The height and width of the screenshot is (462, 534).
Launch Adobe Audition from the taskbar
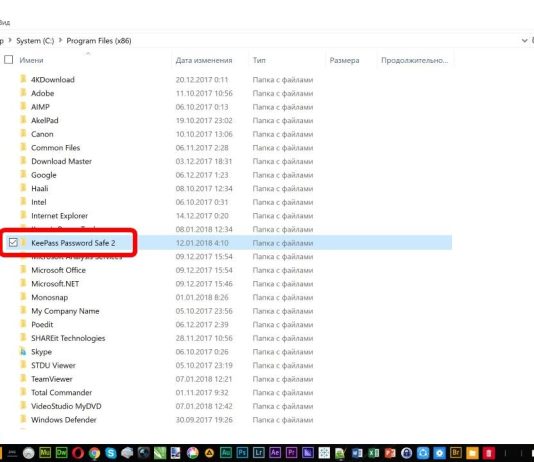click(226, 452)
